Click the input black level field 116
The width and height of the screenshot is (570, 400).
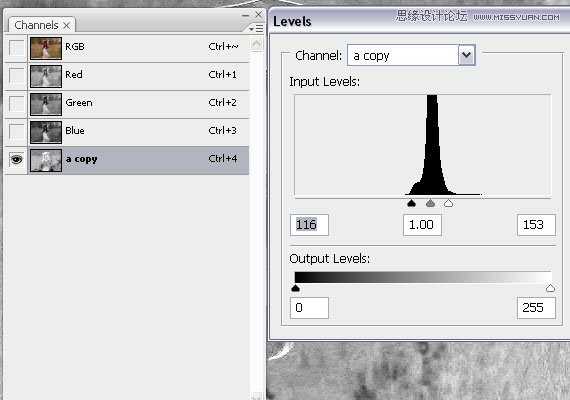click(x=309, y=225)
